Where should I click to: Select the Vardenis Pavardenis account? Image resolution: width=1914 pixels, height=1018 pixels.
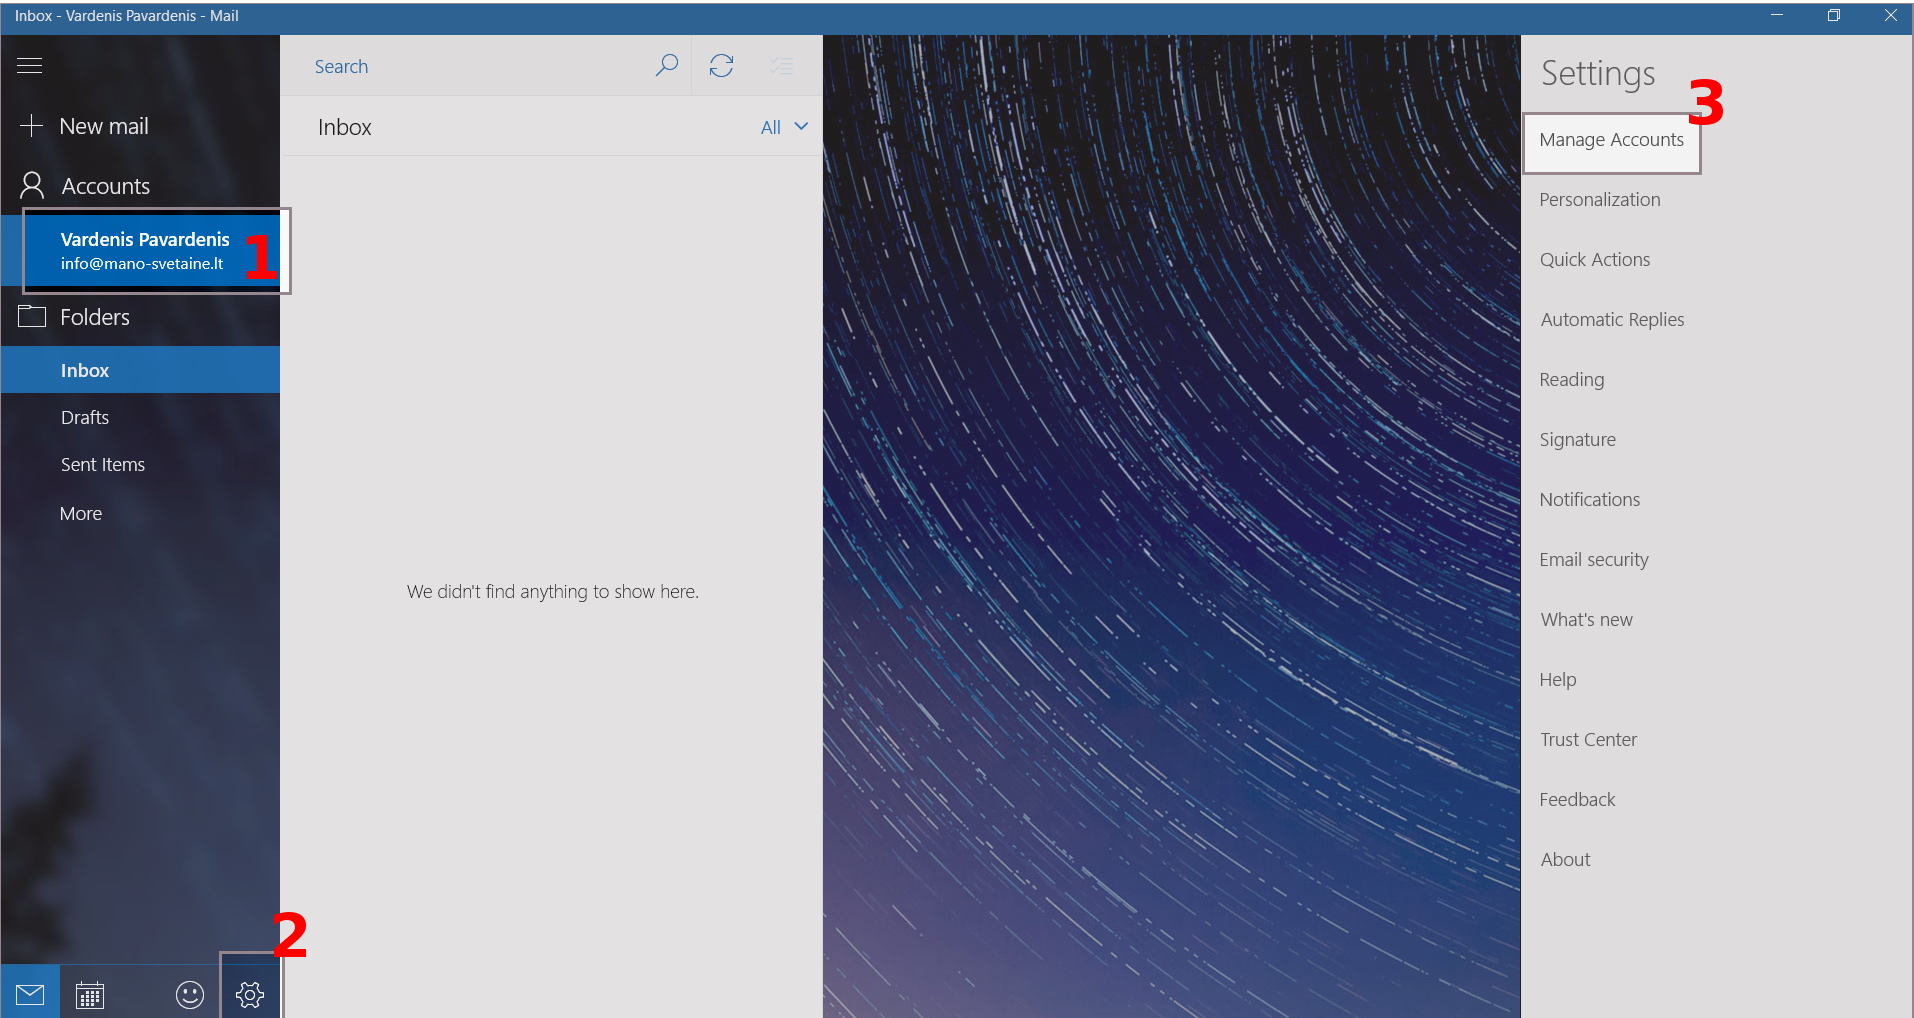tap(145, 251)
